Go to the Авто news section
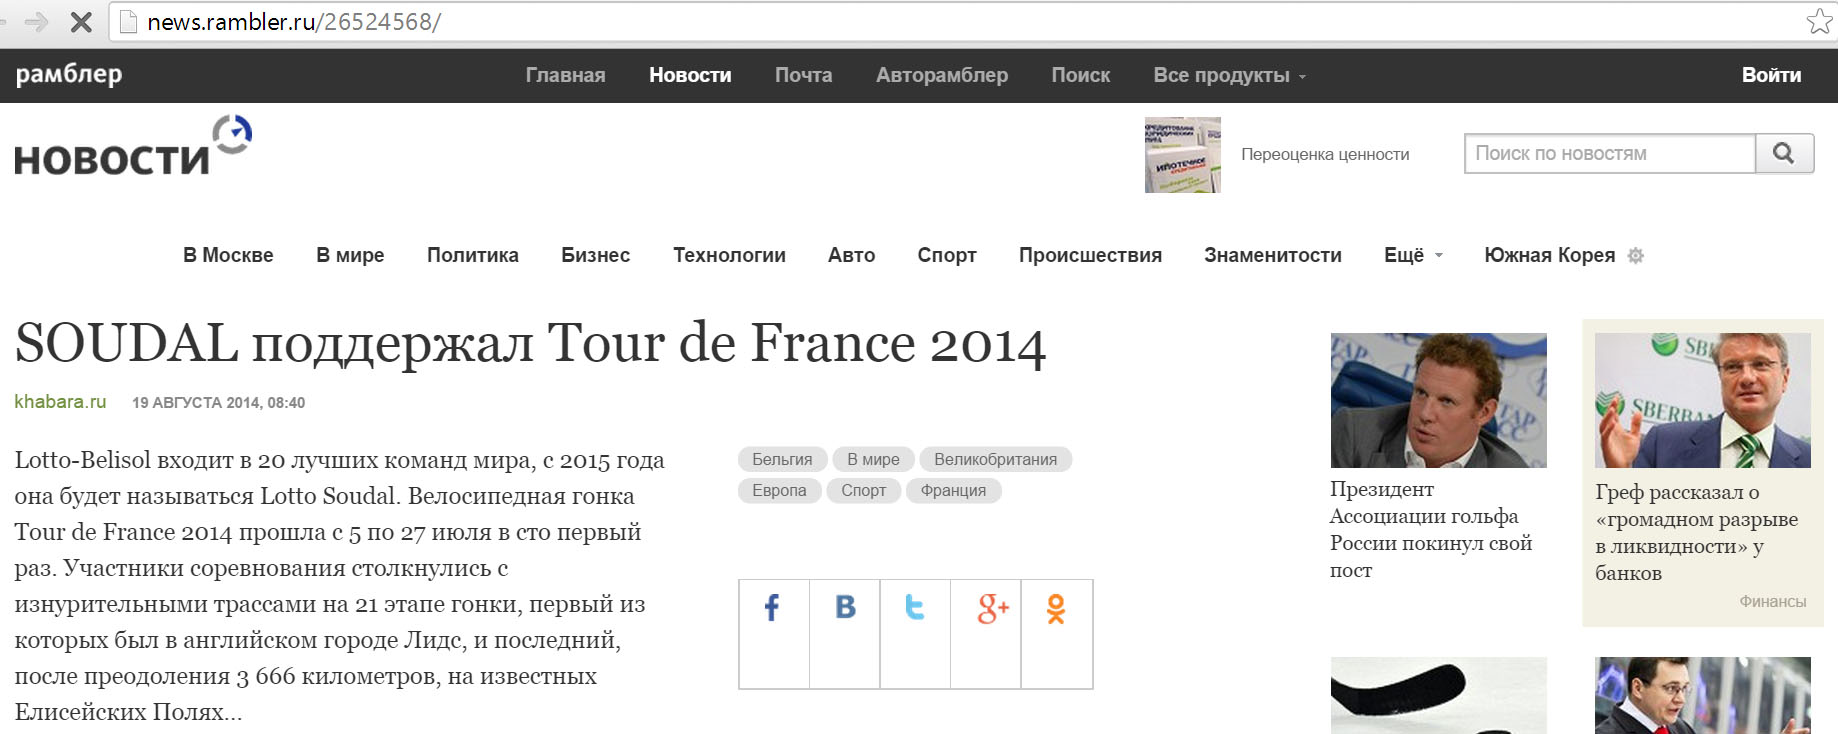 coord(852,255)
